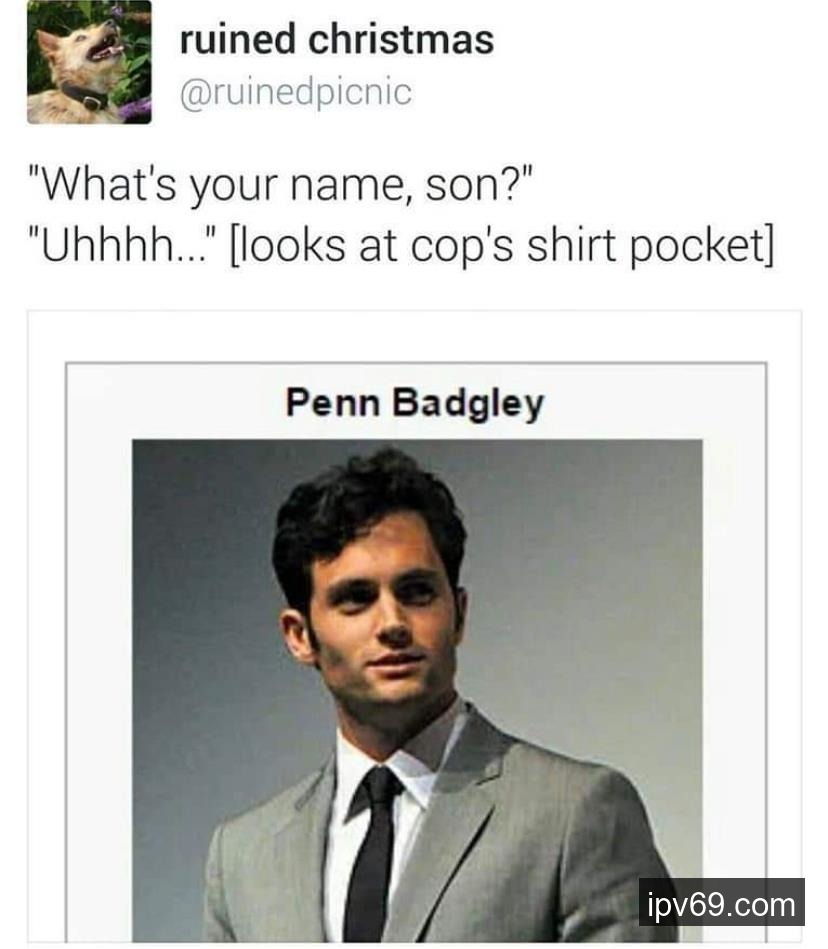Open the attached image card
This screenshot has height=949, width=828.
(415, 626)
